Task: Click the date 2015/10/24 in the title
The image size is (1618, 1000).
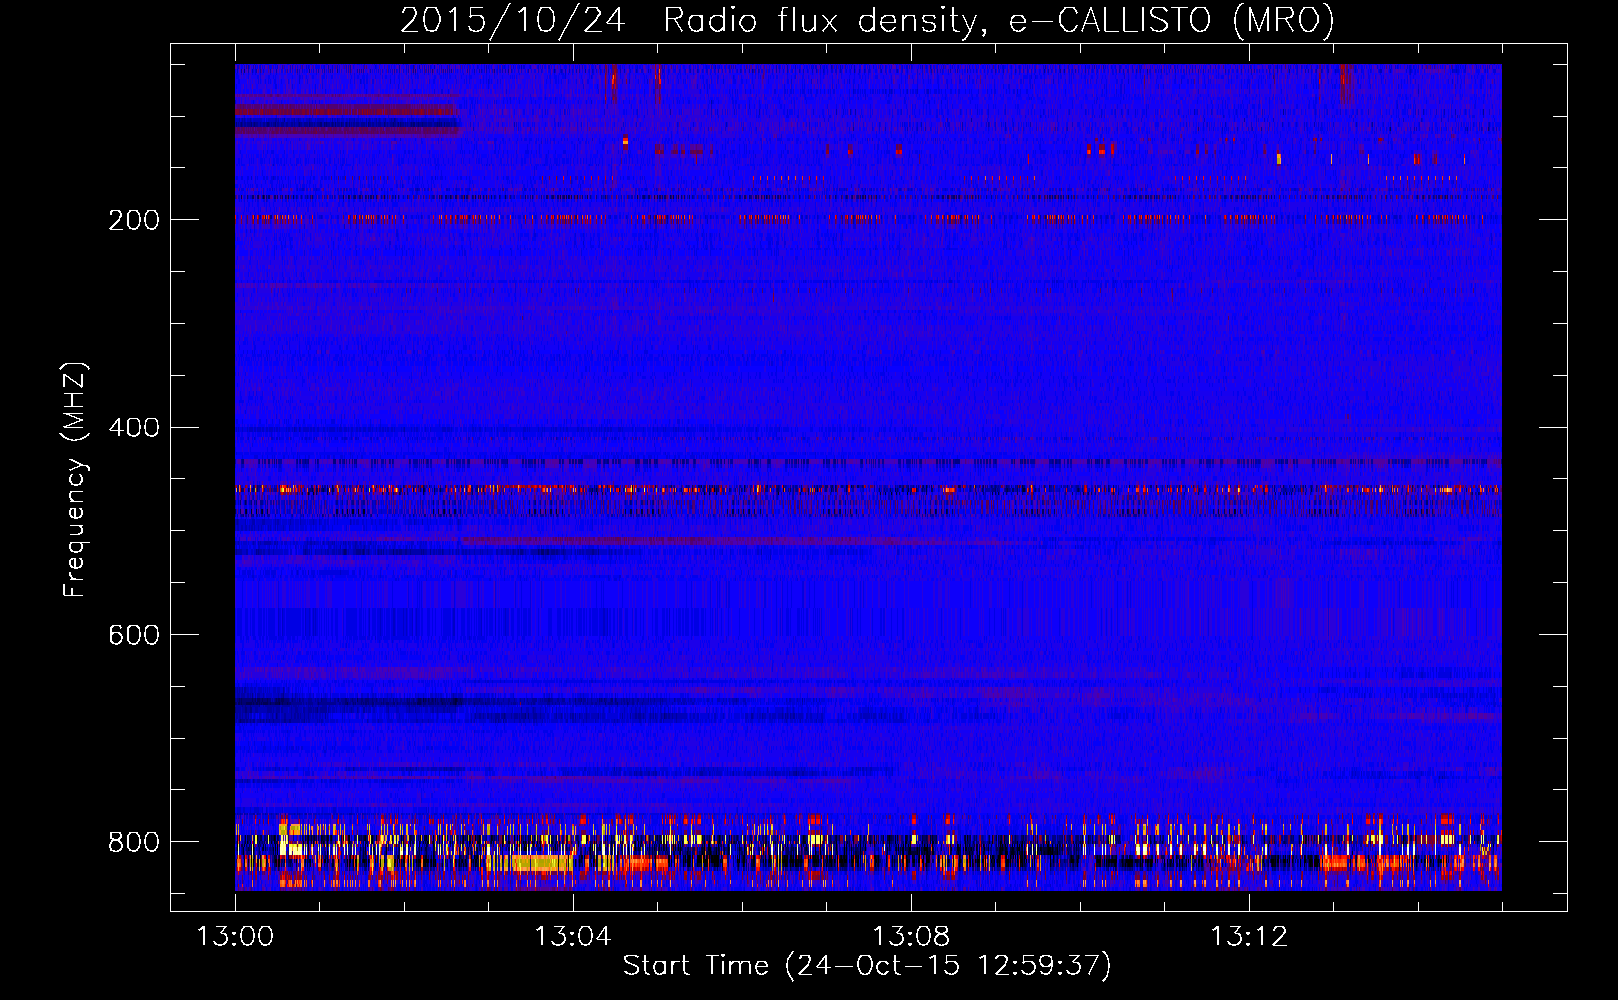Action: coord(512,20)
